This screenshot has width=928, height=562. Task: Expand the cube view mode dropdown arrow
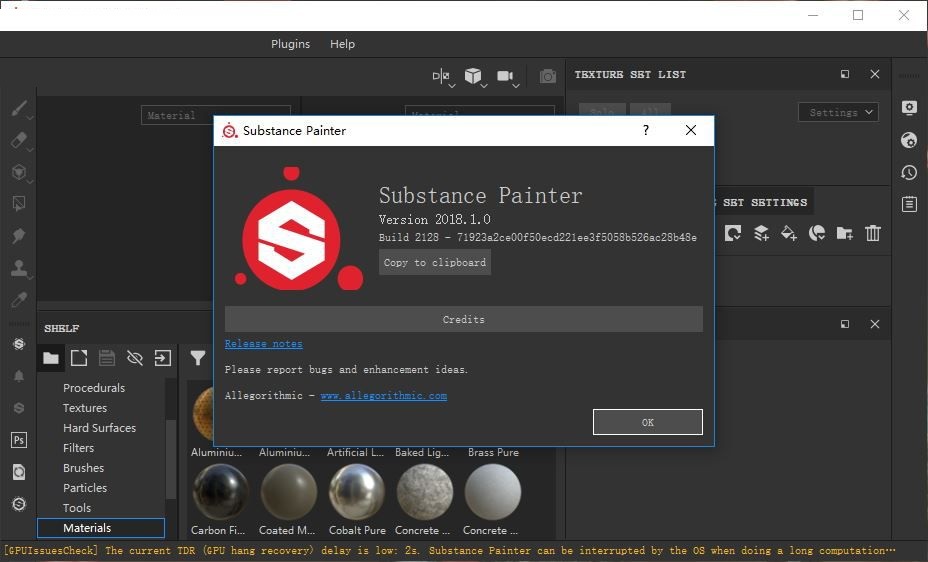[x=484, y=86]
